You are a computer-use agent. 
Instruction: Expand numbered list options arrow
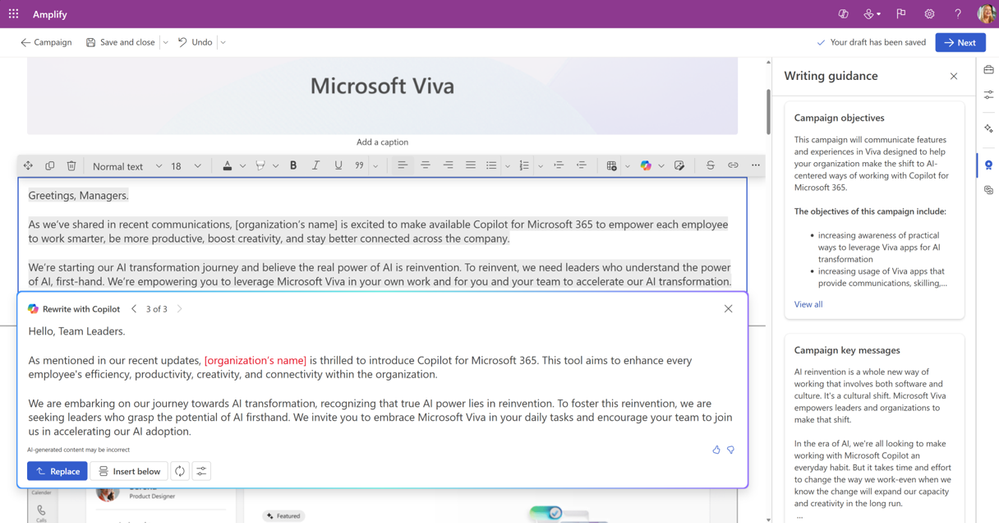[540, 166]
